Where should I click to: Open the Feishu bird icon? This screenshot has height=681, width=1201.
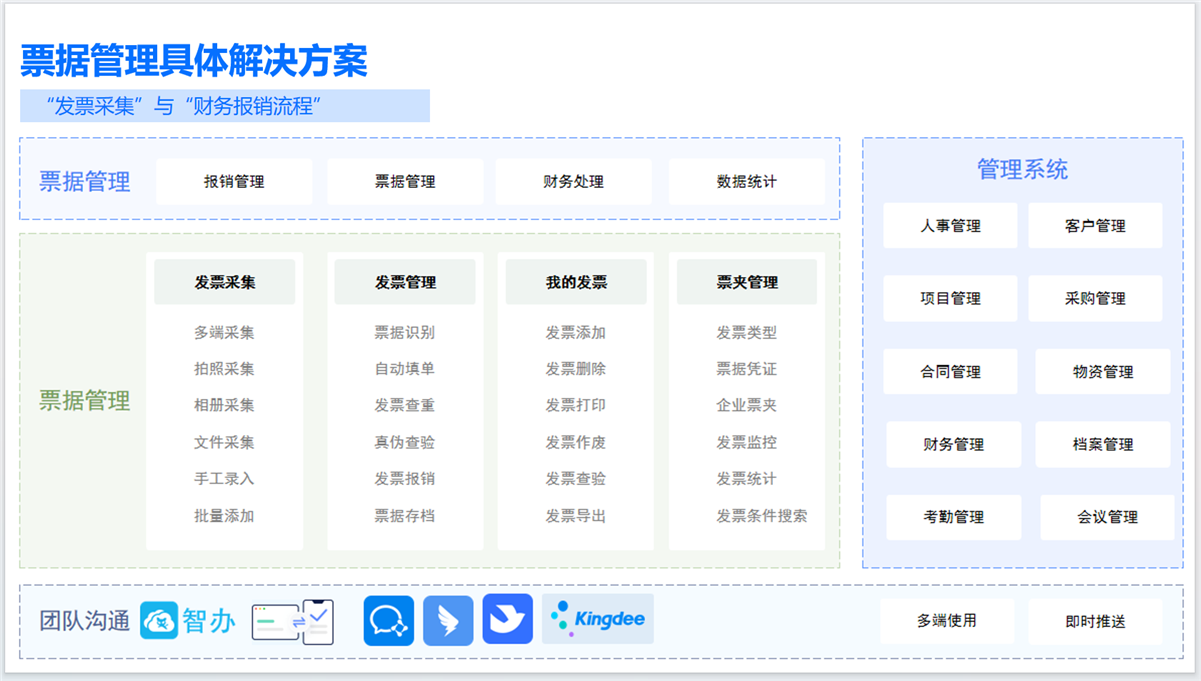point(507,620)
